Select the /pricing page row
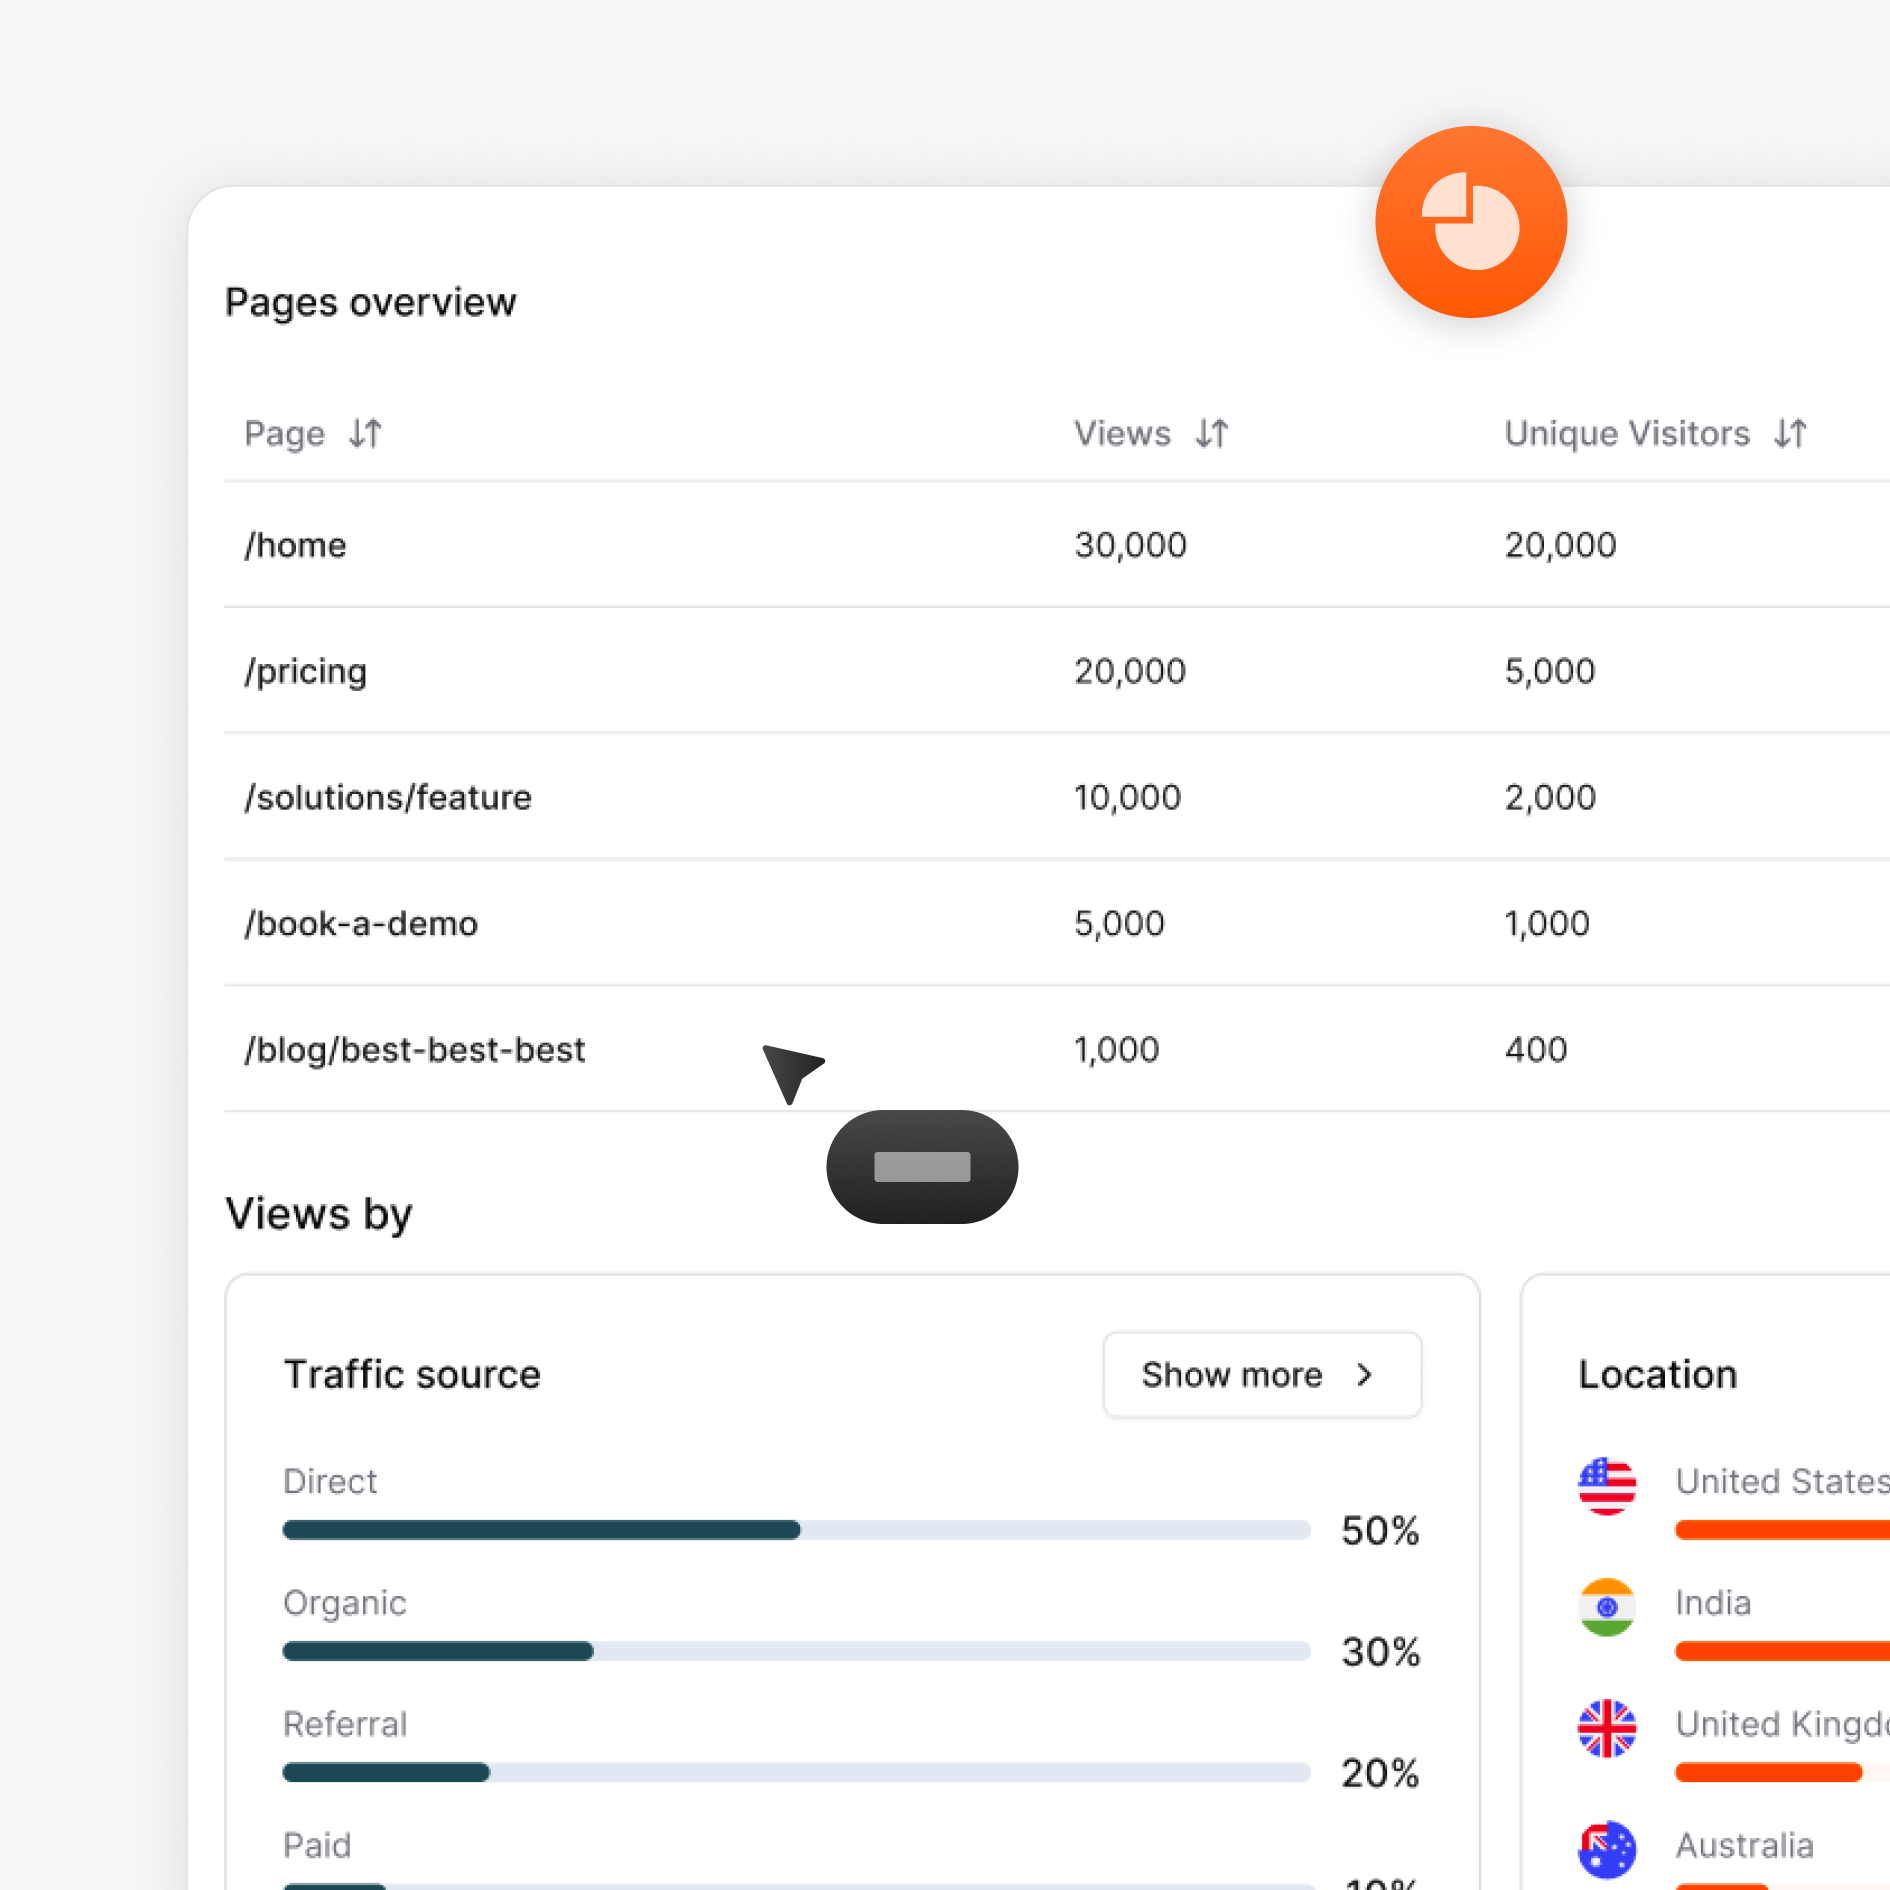 coord(1057,671)
